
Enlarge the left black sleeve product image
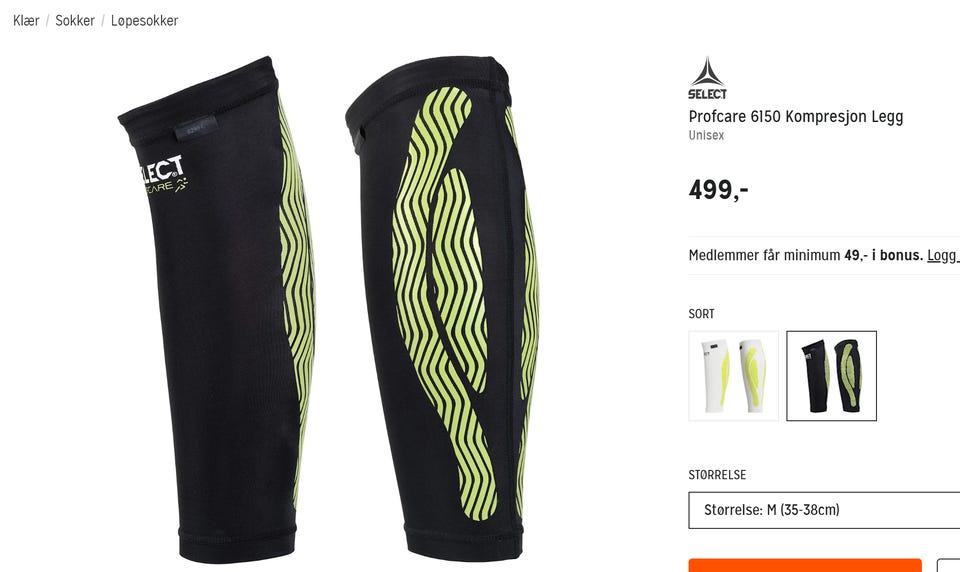point(217,309)
